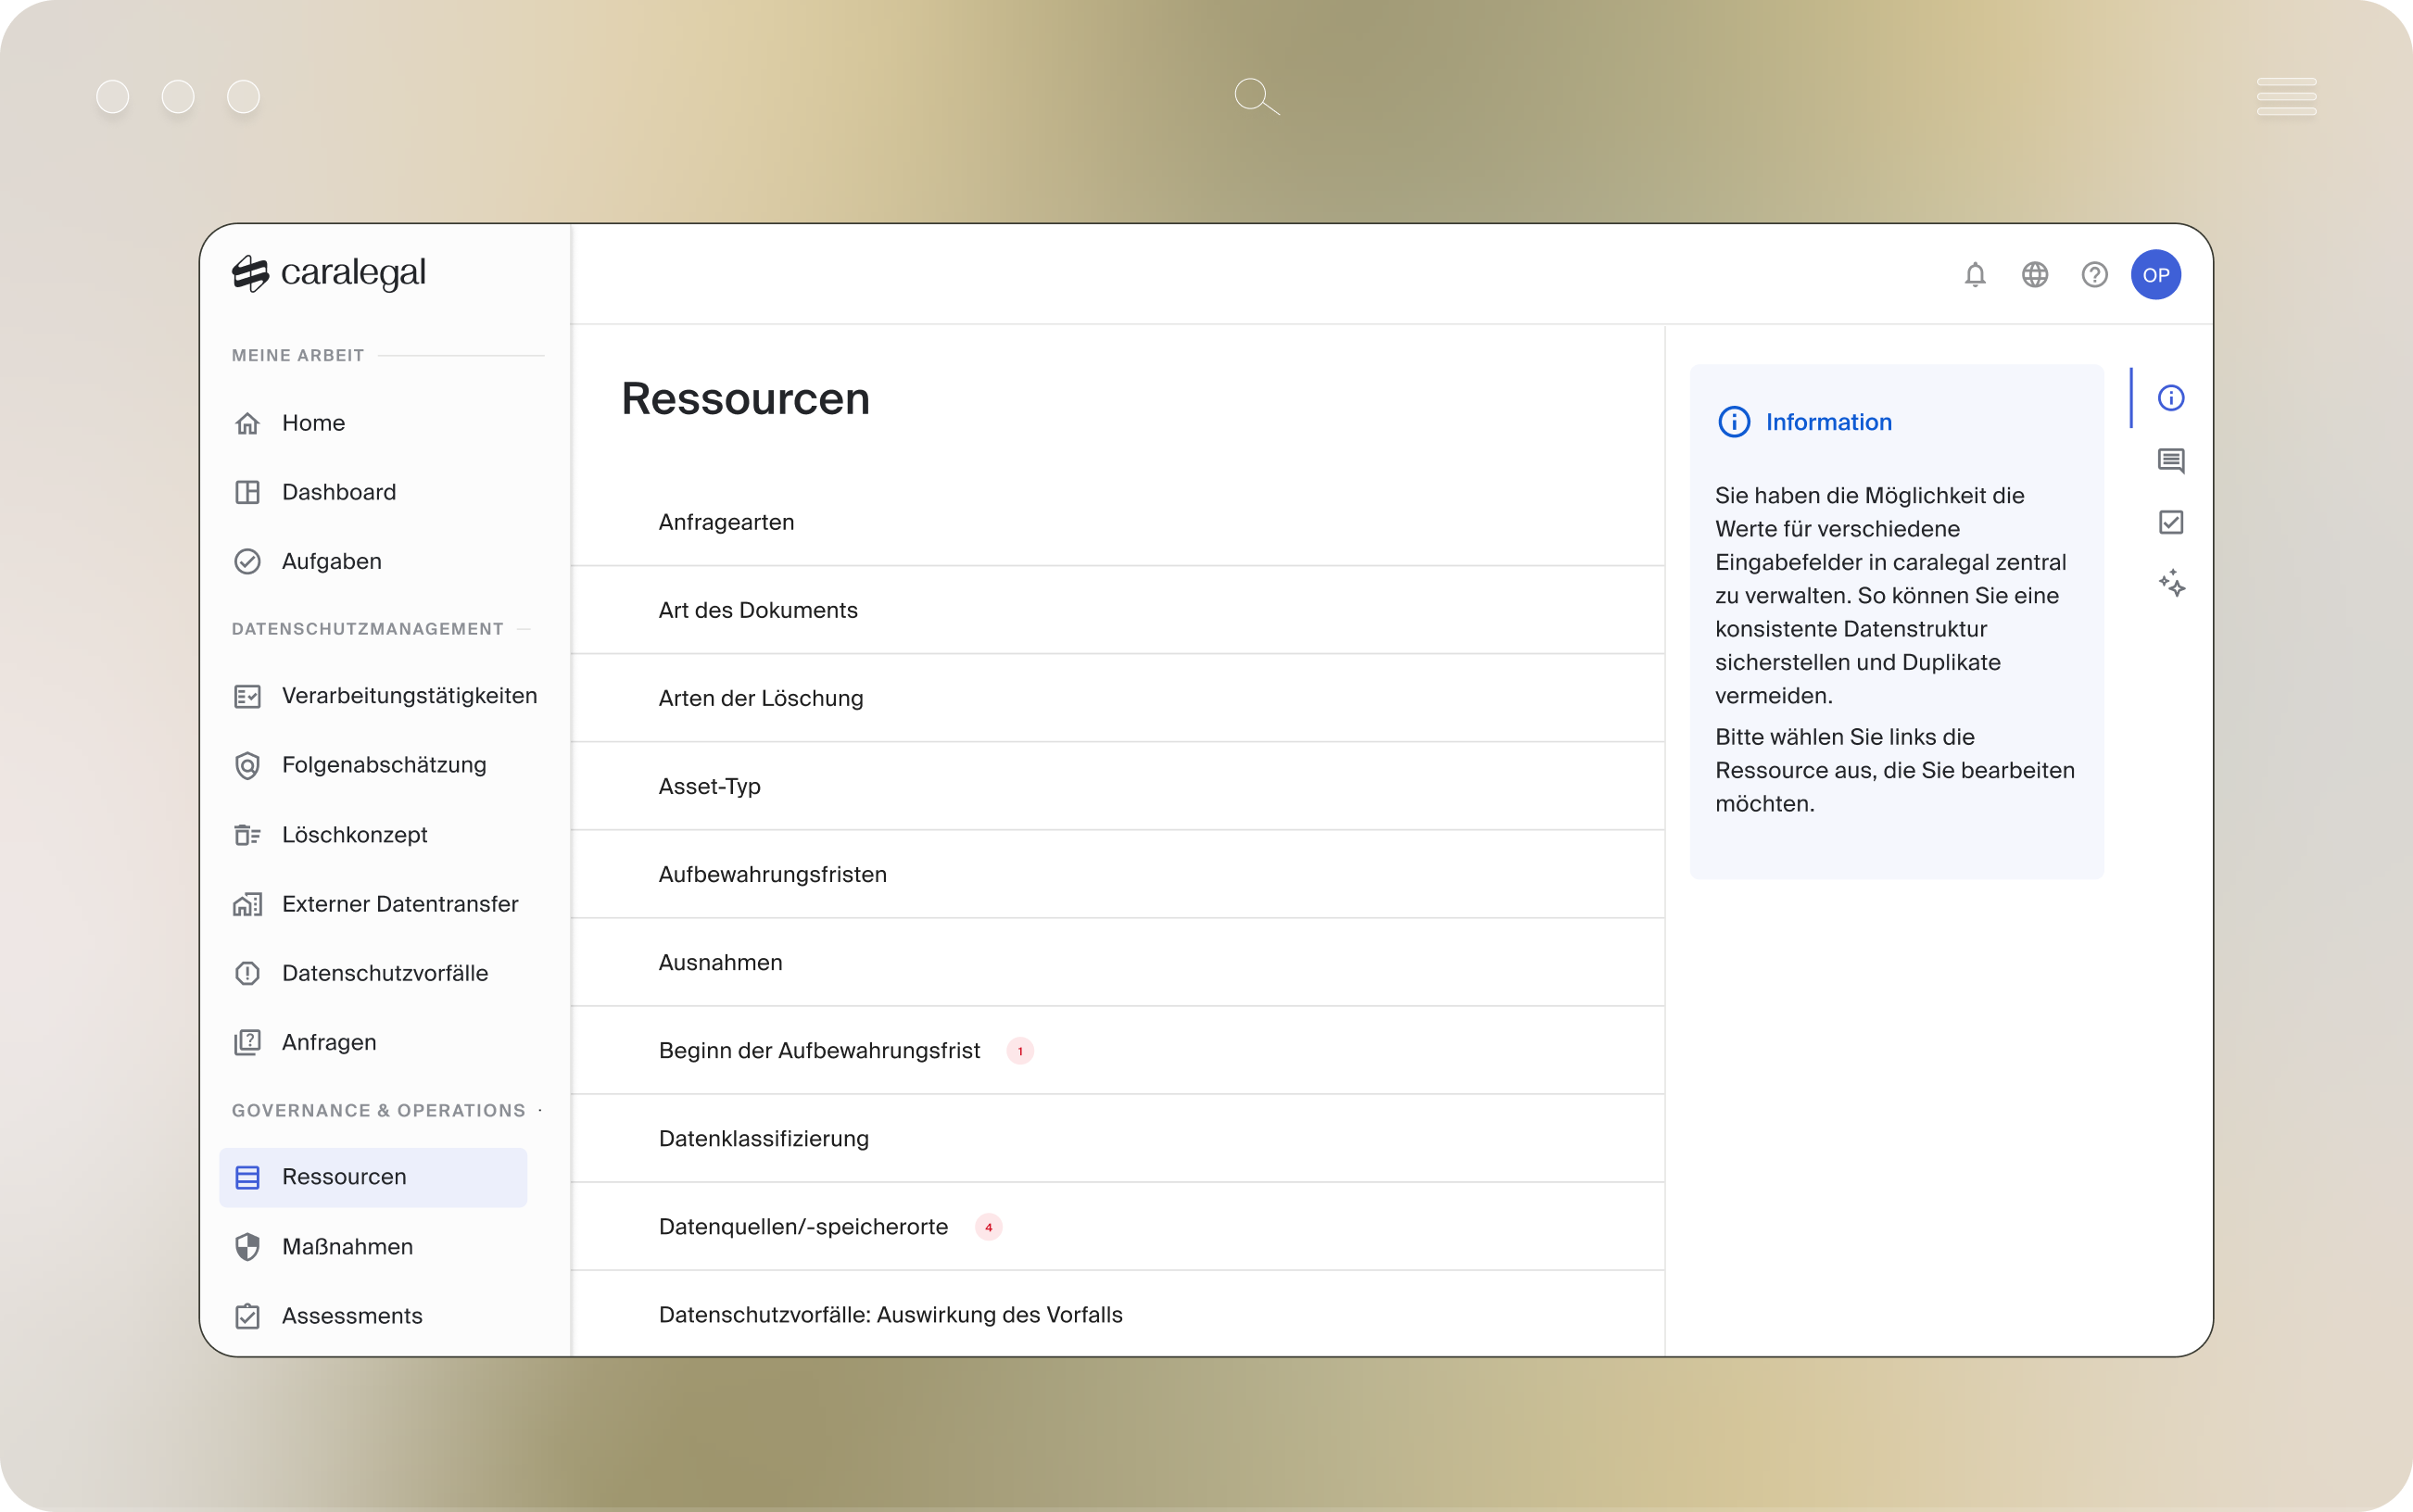
Task: Open help via the question mark icon
Action: [2095, 274]
